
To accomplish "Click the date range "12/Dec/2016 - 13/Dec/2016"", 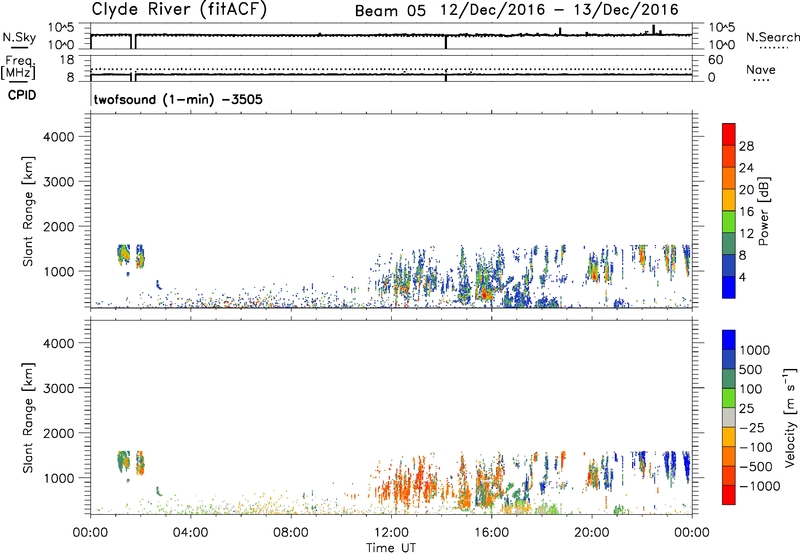I will [560, 10].
